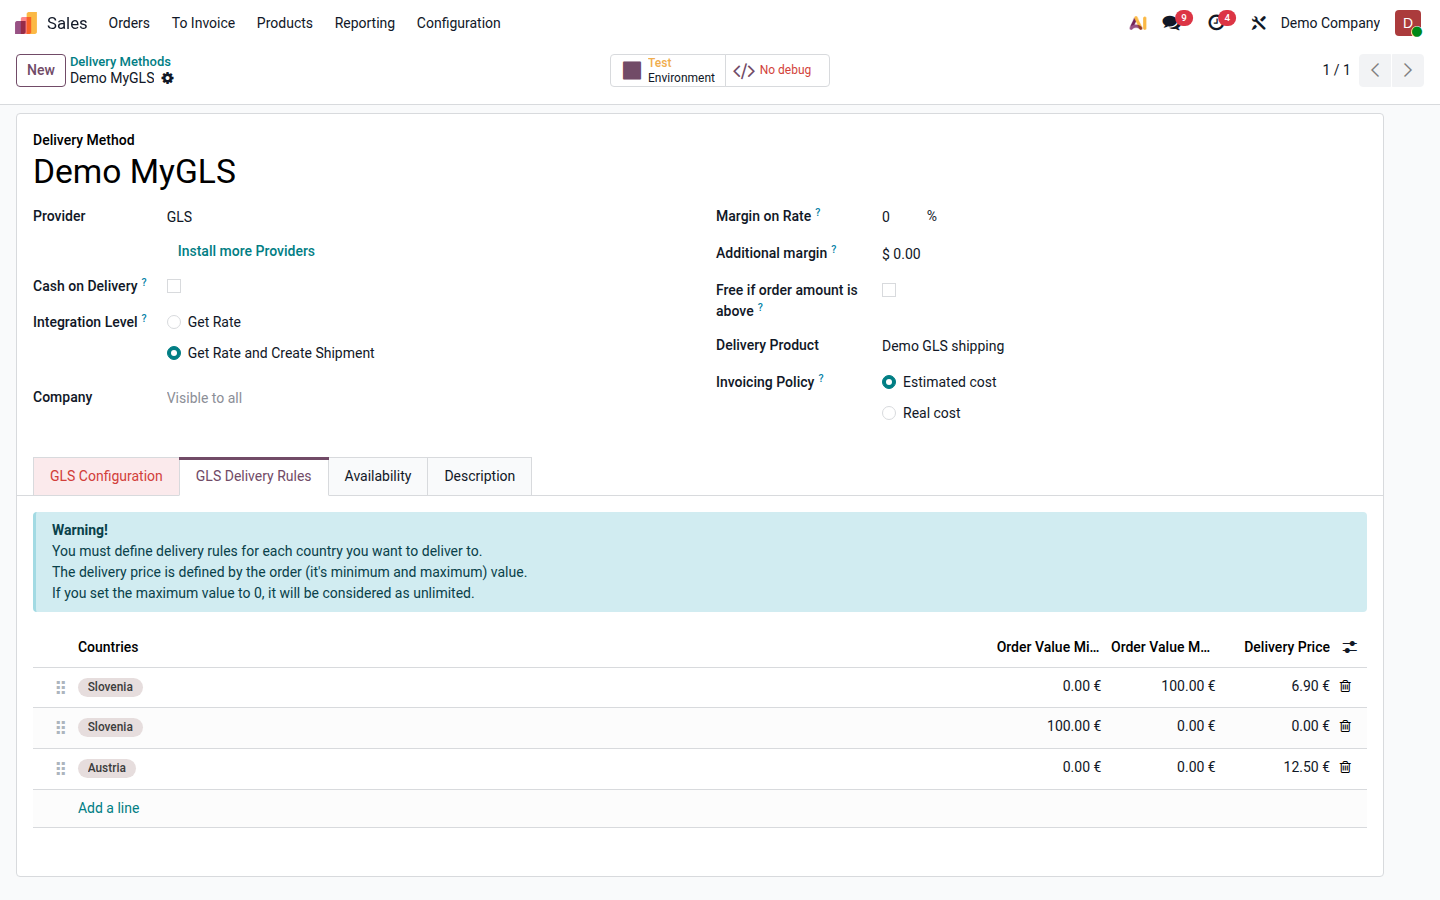Grab the handle of the Austria row
Image resolution: width=1440 pixels, height=900 pixels.
tap(61, 768)
